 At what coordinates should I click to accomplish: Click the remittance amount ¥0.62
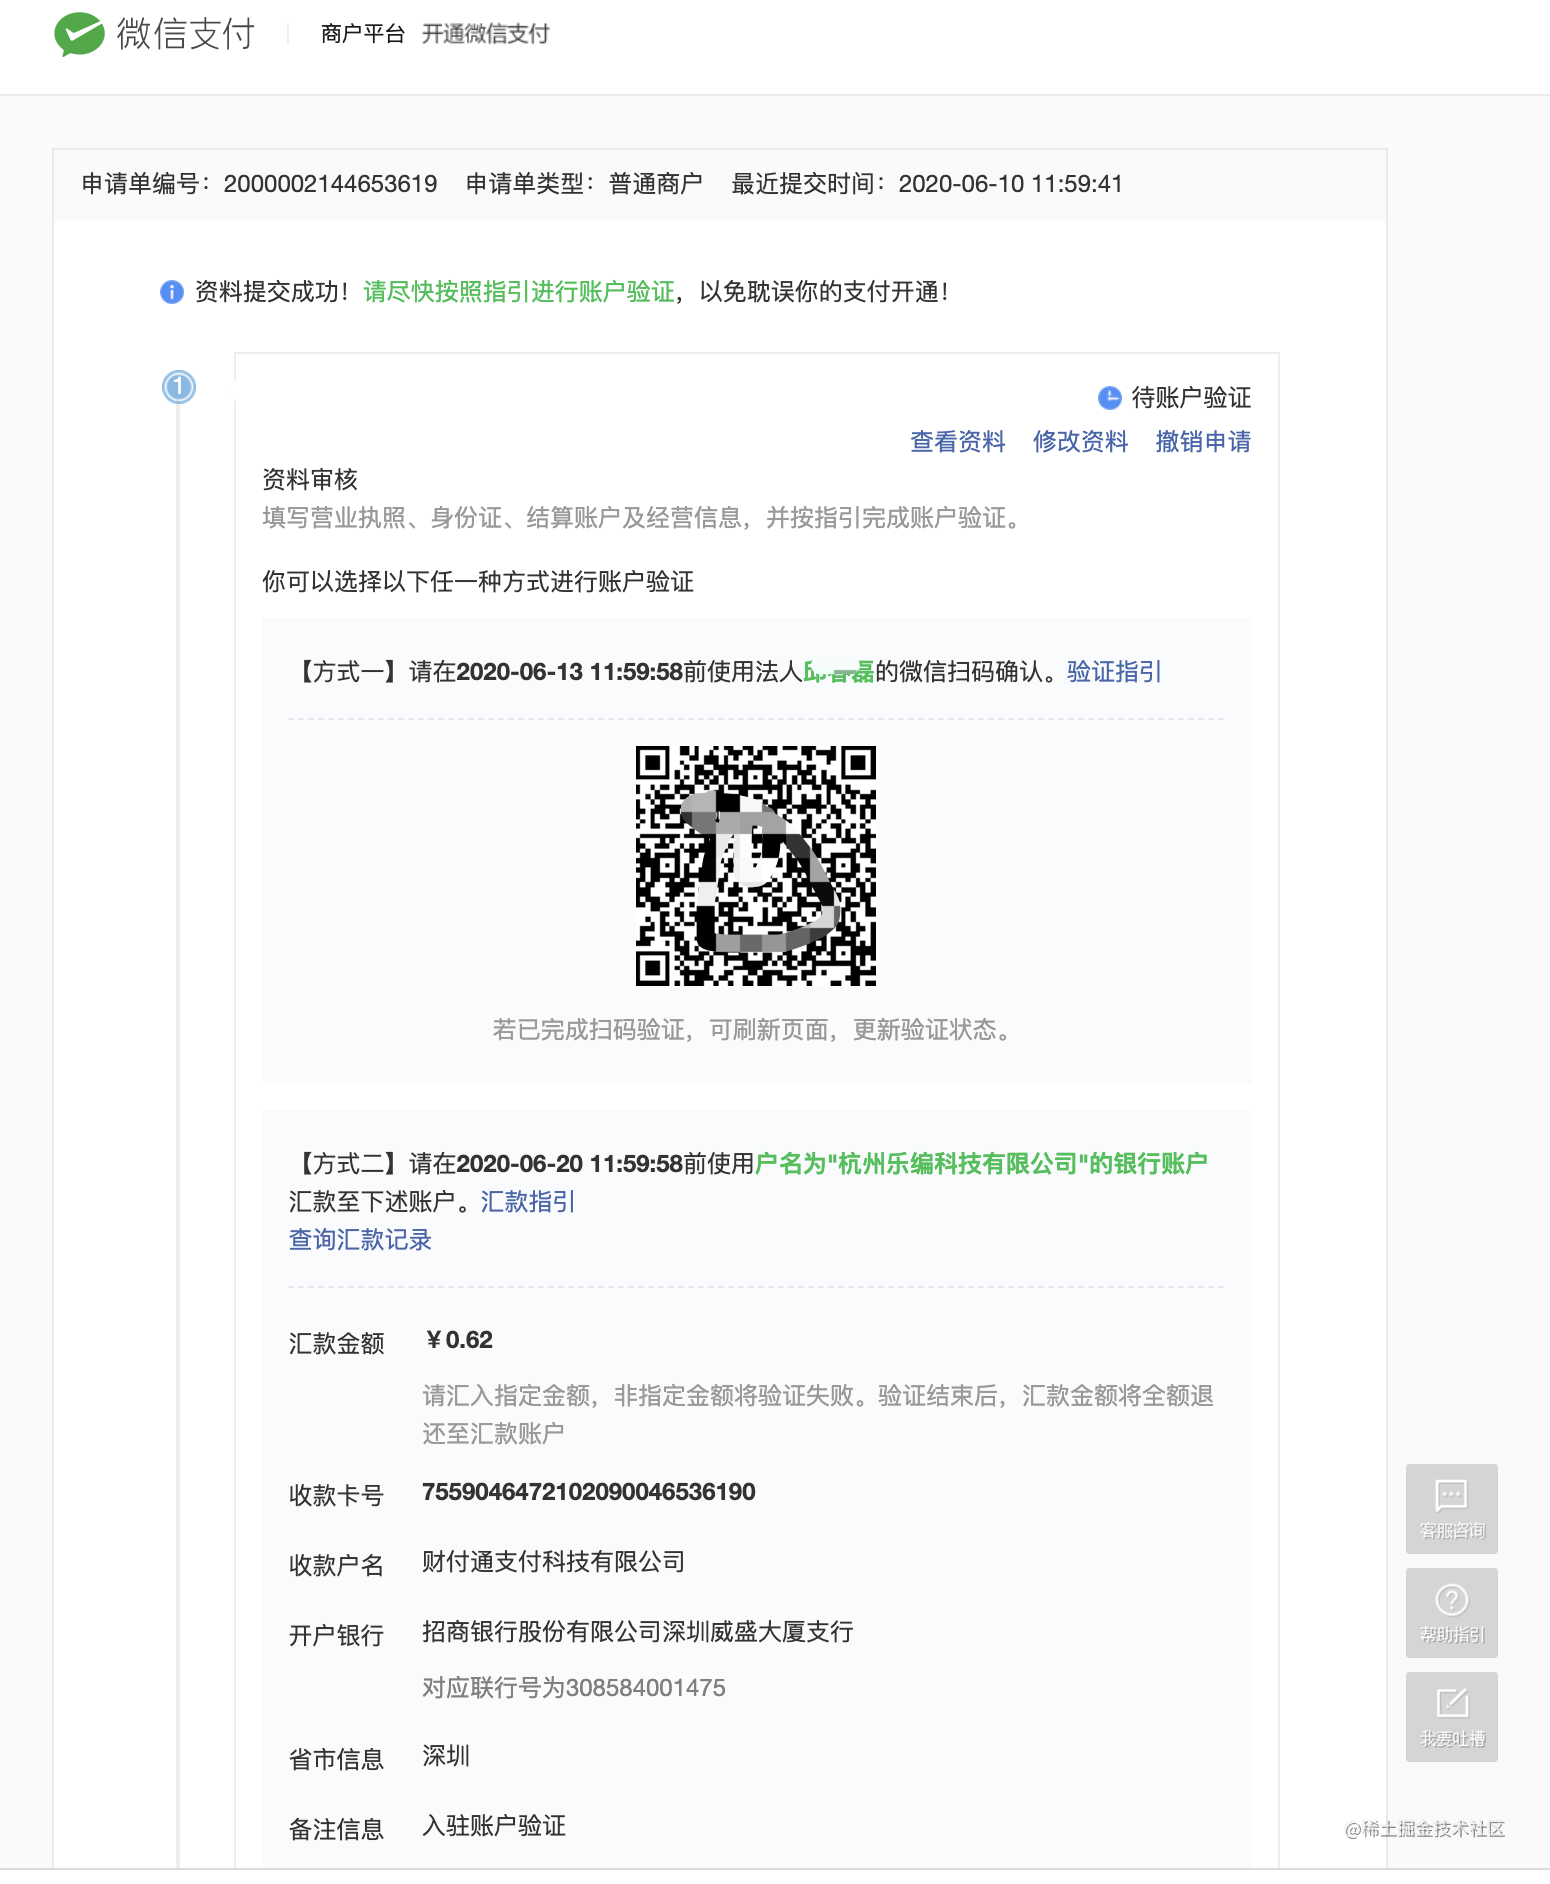pos(458,1340)
